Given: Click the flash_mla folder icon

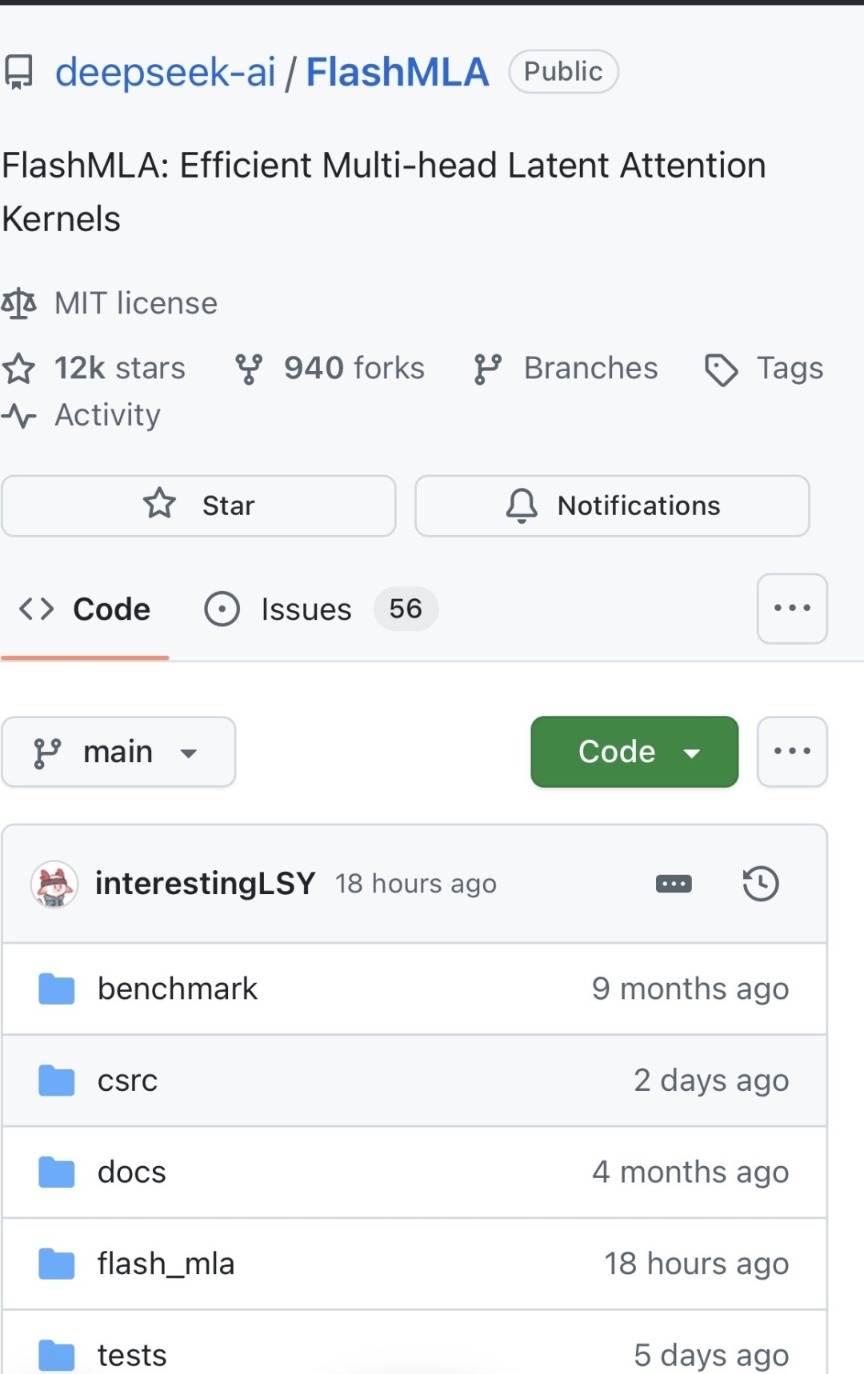Looking at the screenshot, I should click(57, 1264).
